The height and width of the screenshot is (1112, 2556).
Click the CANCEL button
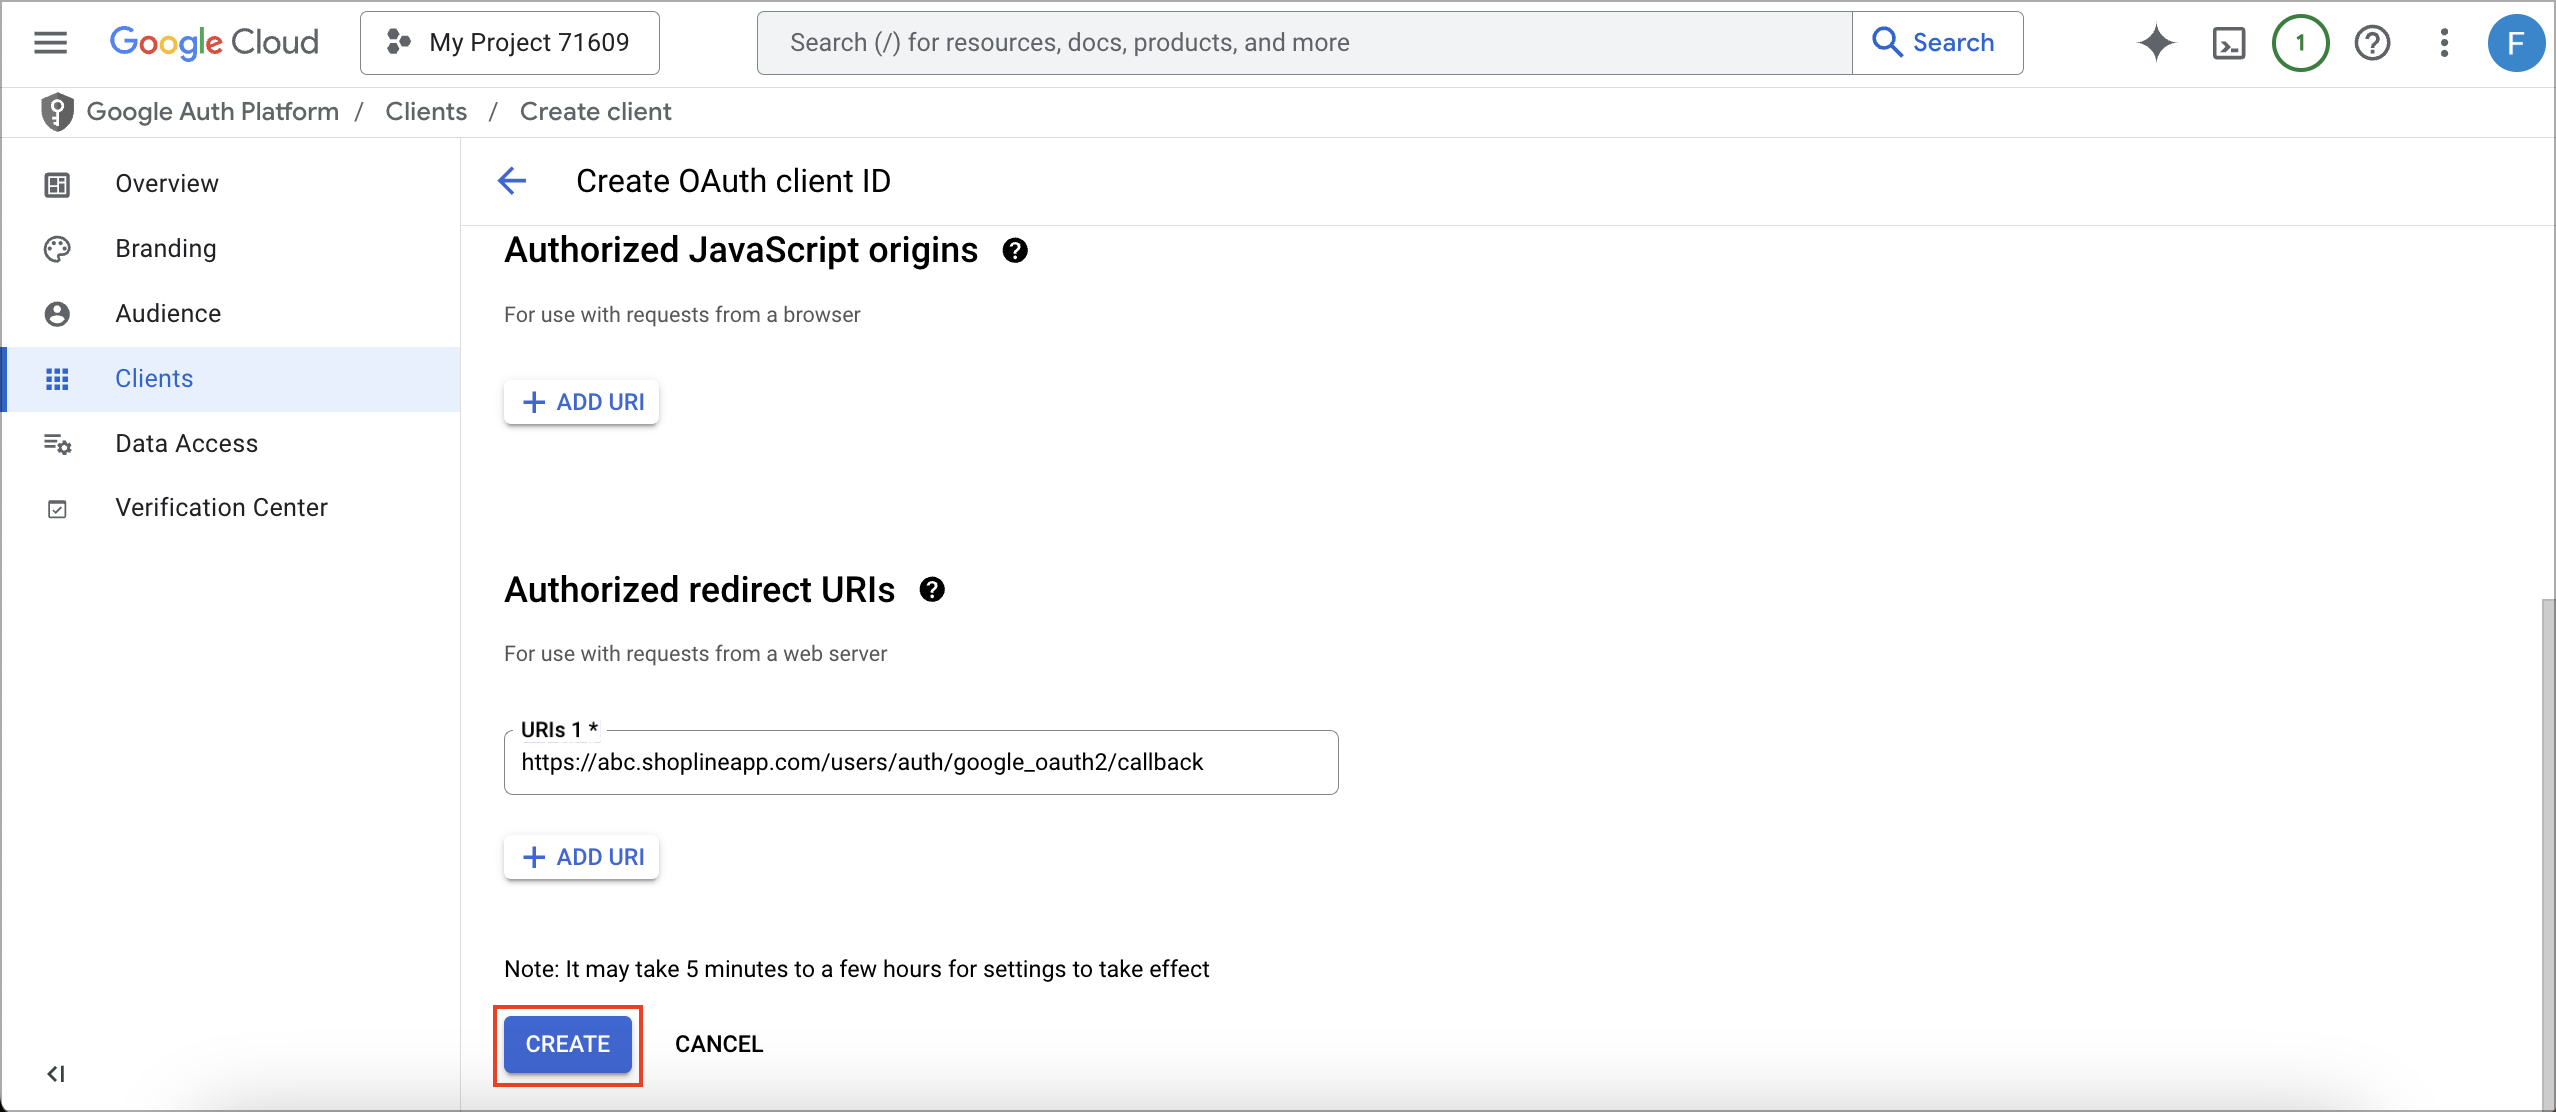tap(719, 1044)
